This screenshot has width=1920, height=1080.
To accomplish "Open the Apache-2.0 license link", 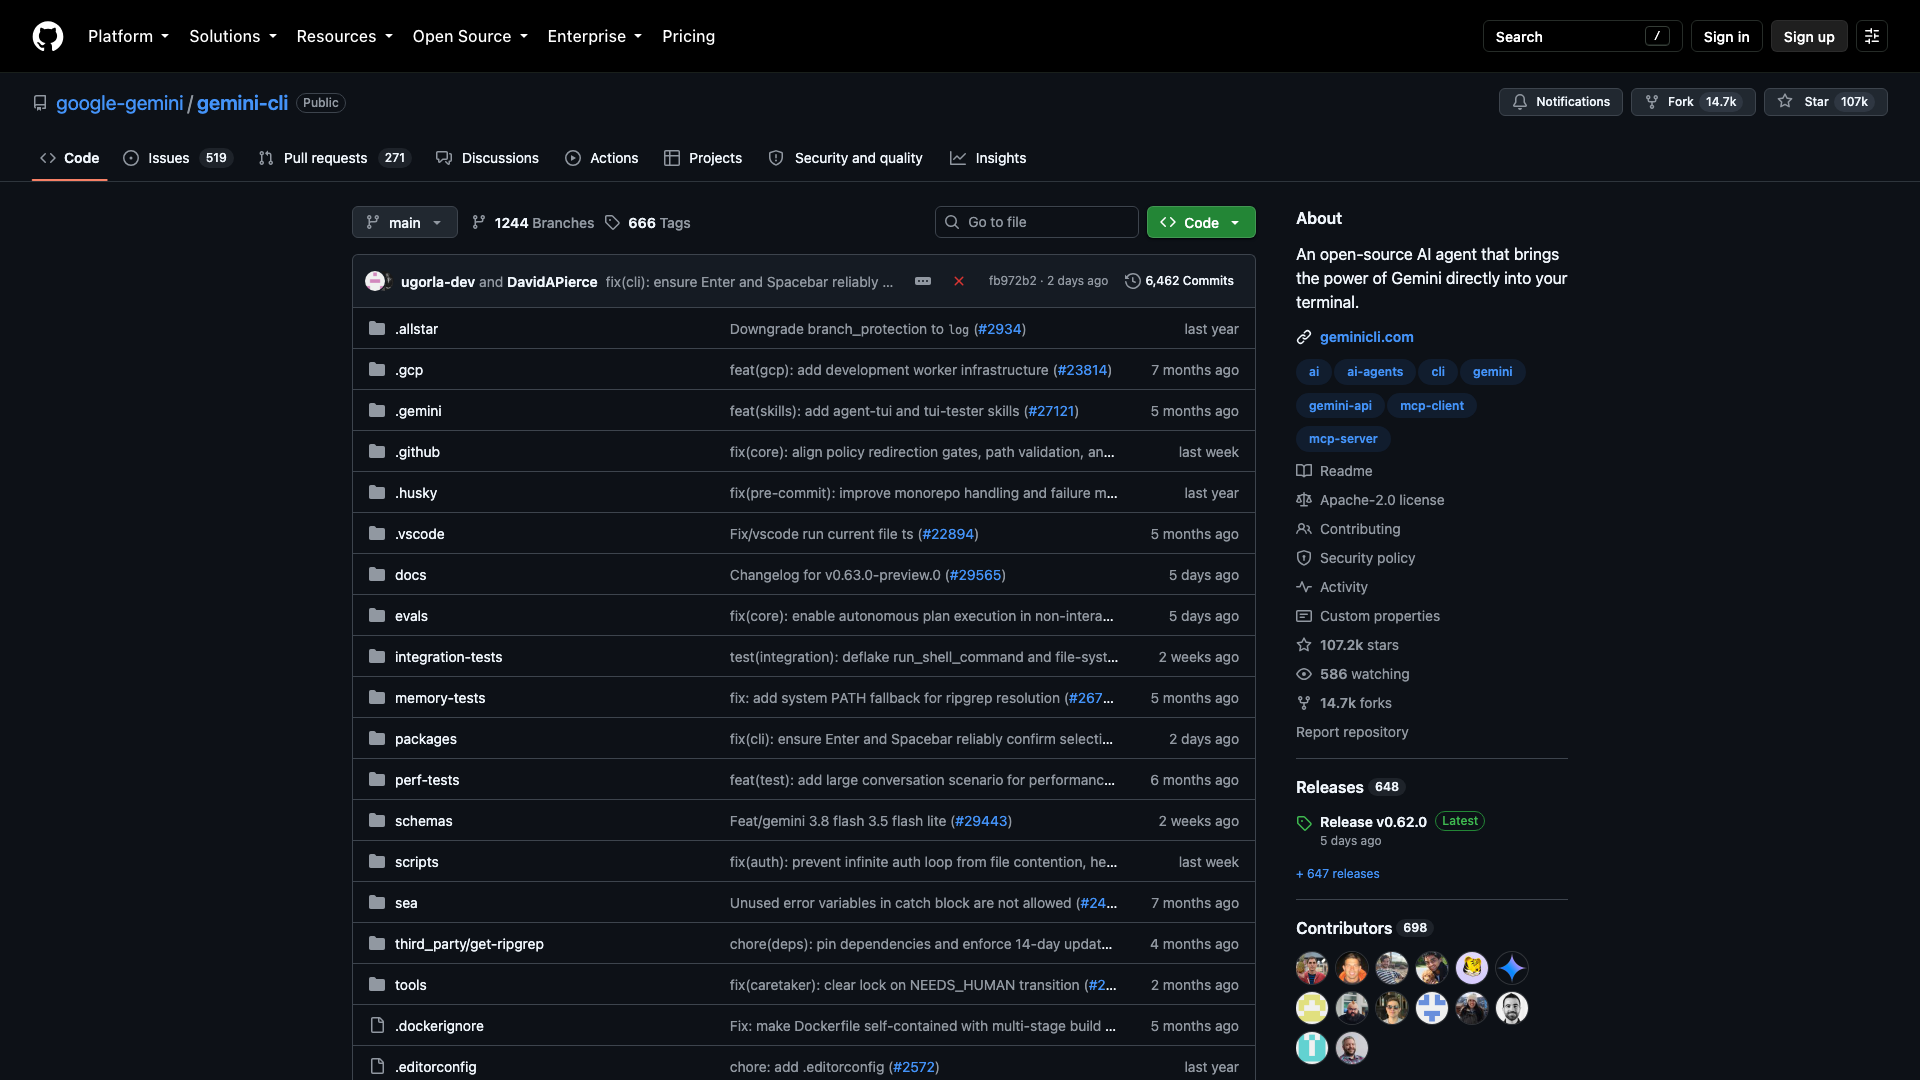I will (1382, 500).
